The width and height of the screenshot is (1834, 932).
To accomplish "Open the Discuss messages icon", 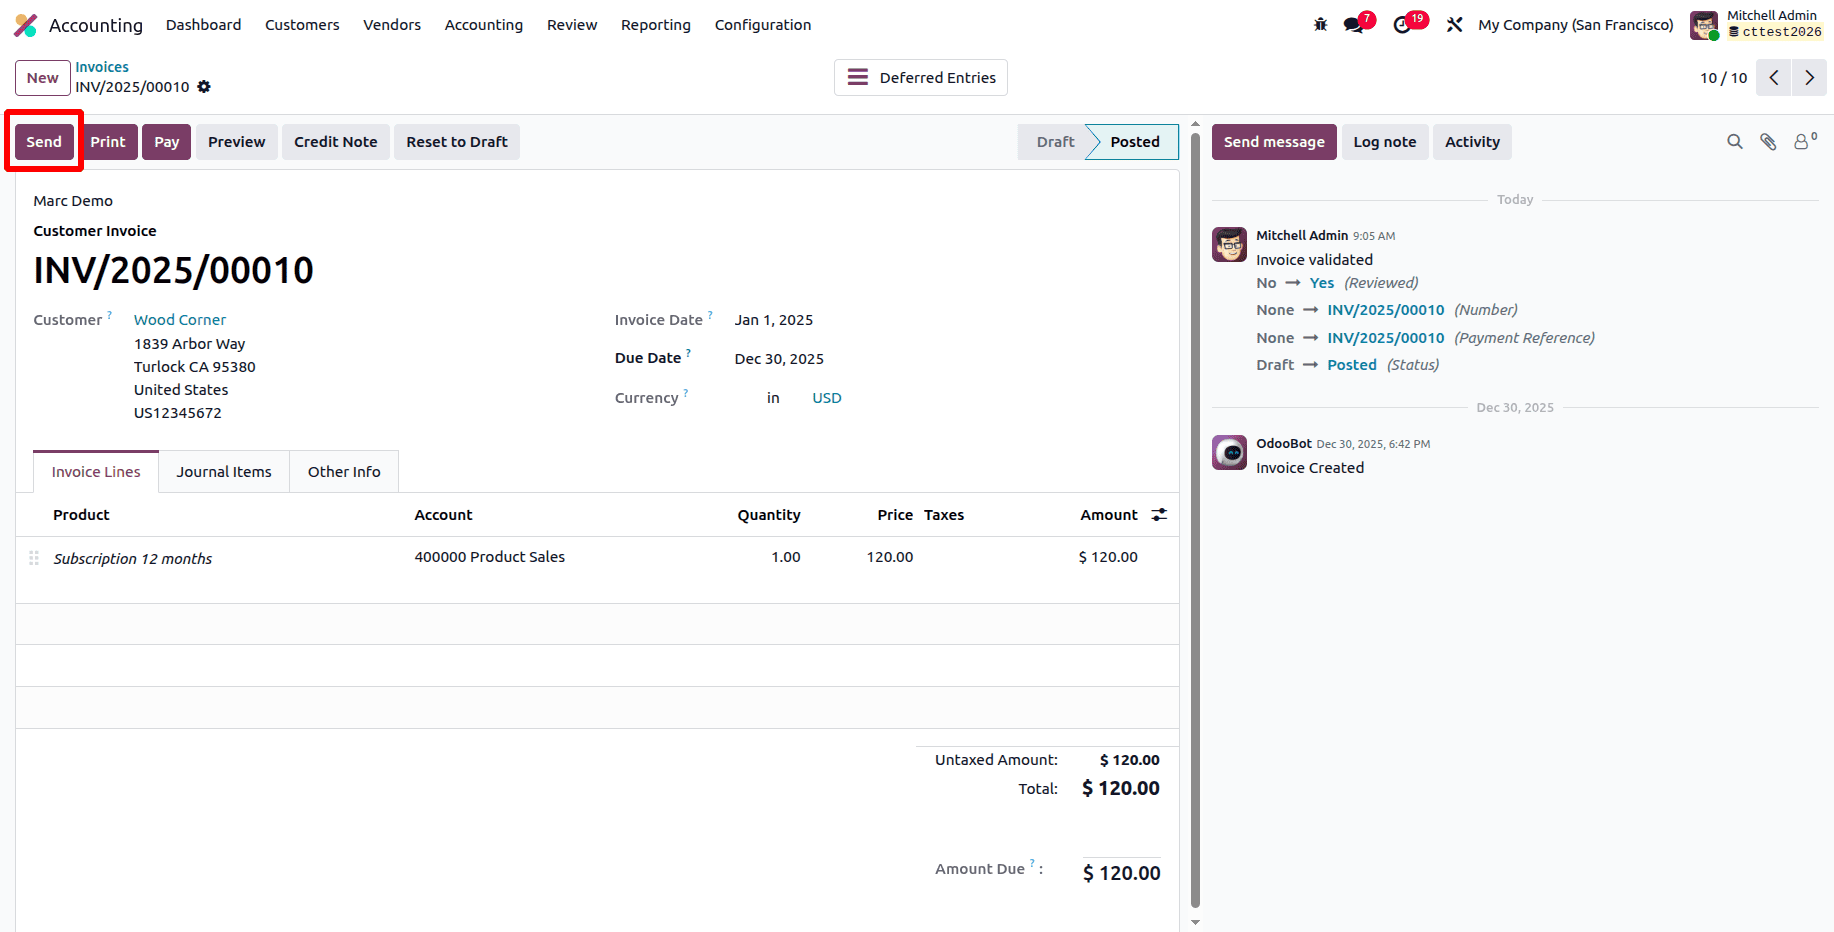I will coord(1352,24).
